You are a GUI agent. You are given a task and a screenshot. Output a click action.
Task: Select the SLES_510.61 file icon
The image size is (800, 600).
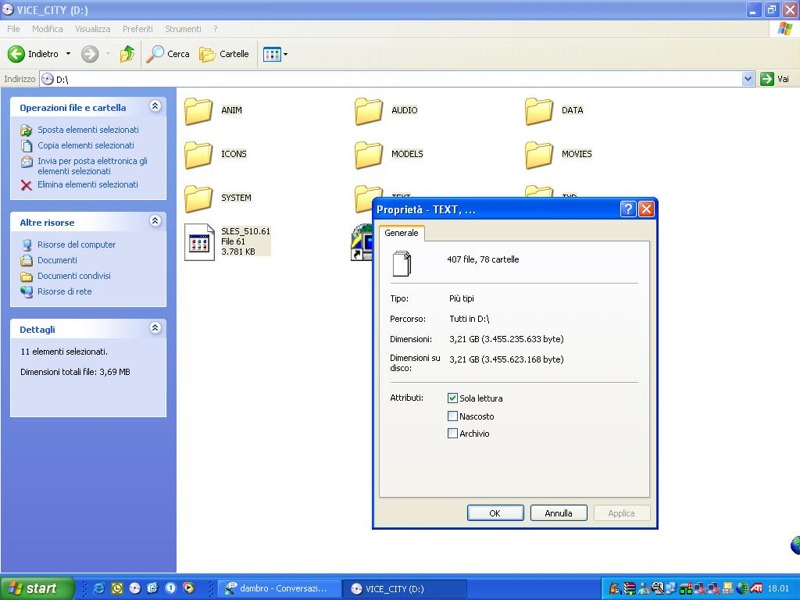pos(199,242)
